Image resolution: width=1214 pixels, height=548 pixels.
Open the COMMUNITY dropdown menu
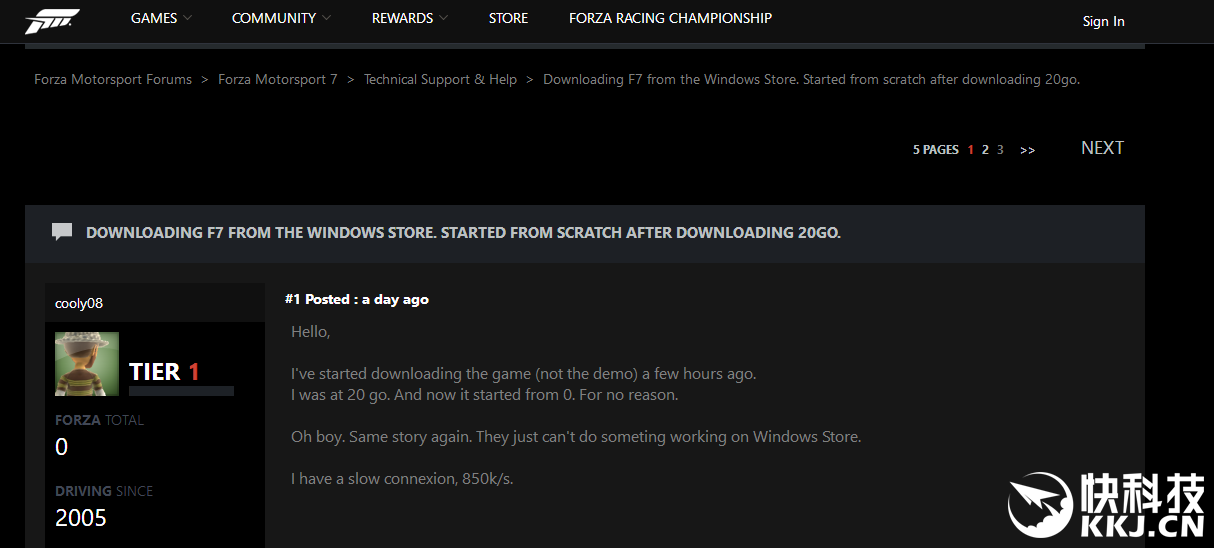click(281, 18)
